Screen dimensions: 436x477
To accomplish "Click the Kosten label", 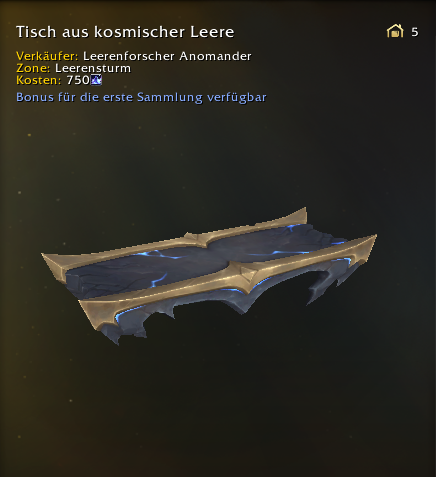I will click(39, 80).
